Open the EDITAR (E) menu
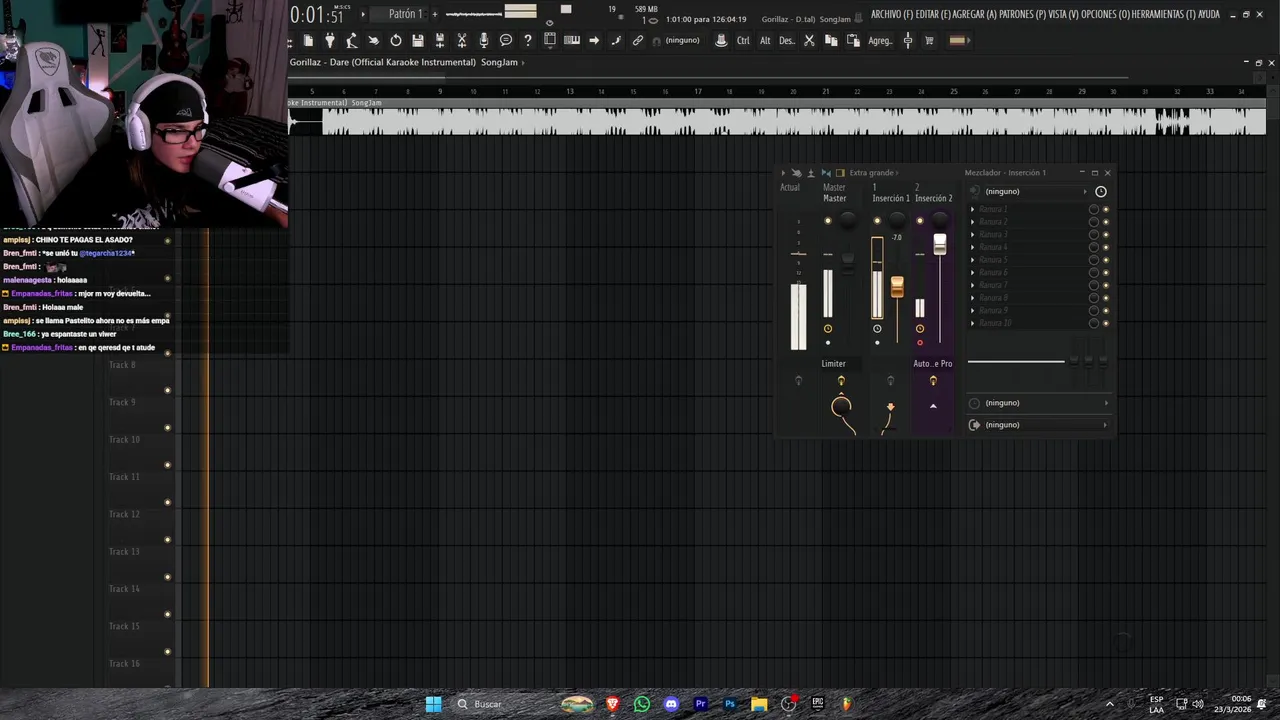The image size is (1280, 720). click(x=933, y=15)
